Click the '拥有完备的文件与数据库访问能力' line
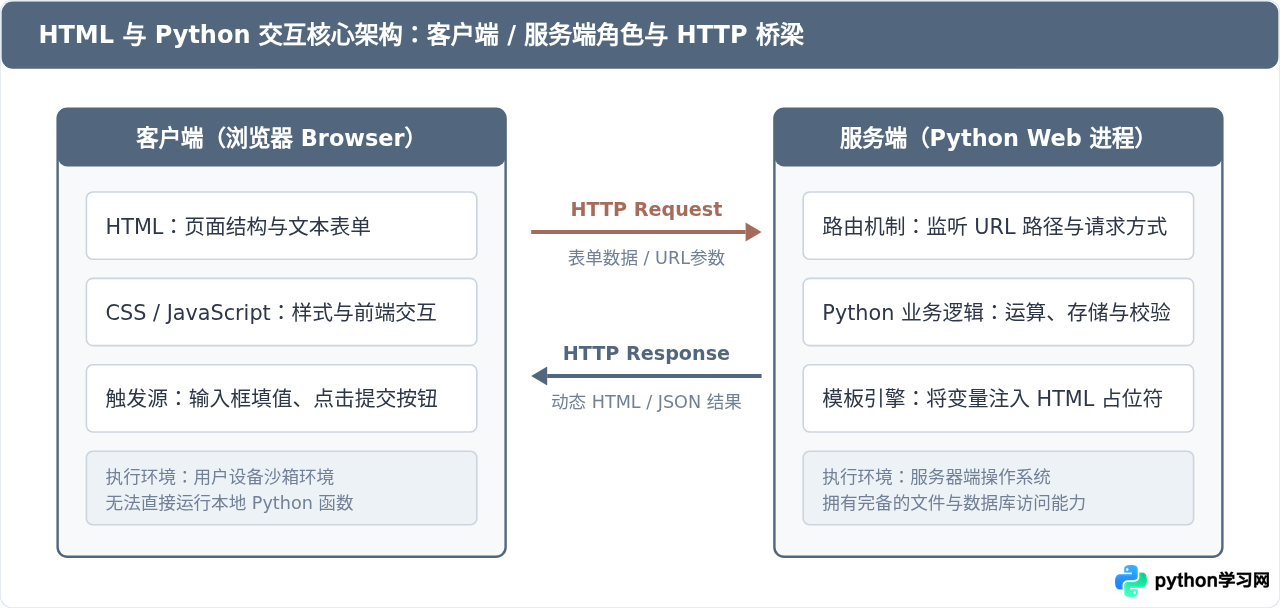Viewport: 1280px width, 608px height. pos(954,502)
